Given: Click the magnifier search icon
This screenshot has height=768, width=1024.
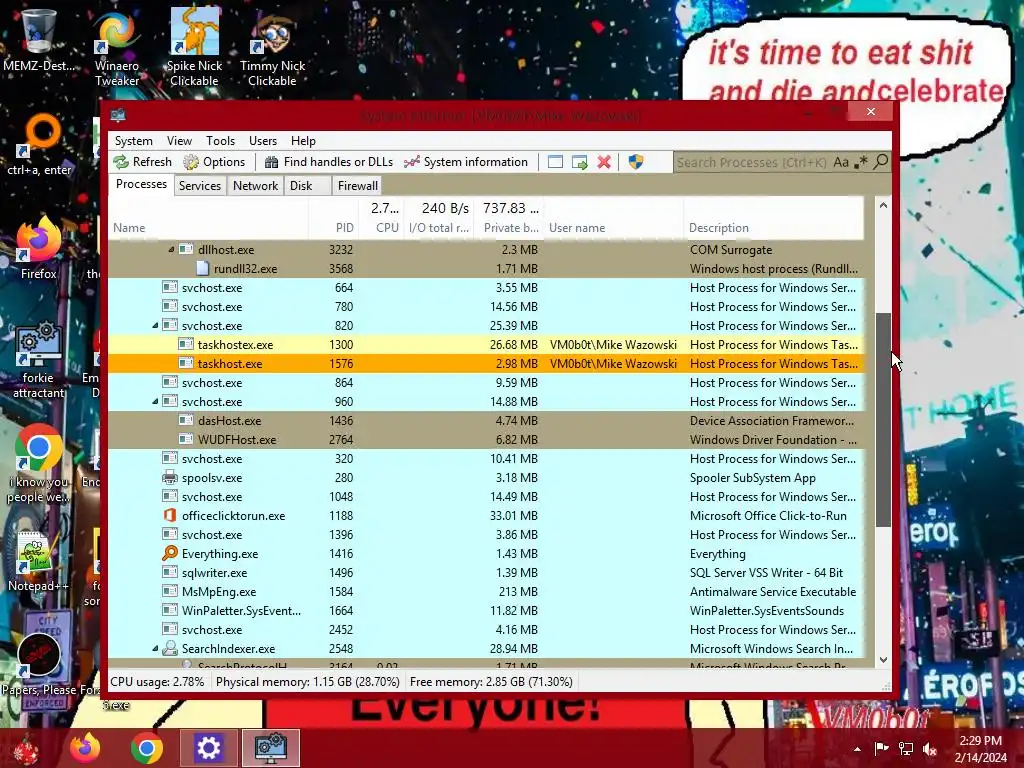Looking at the screenshot, I should [881, 161].
